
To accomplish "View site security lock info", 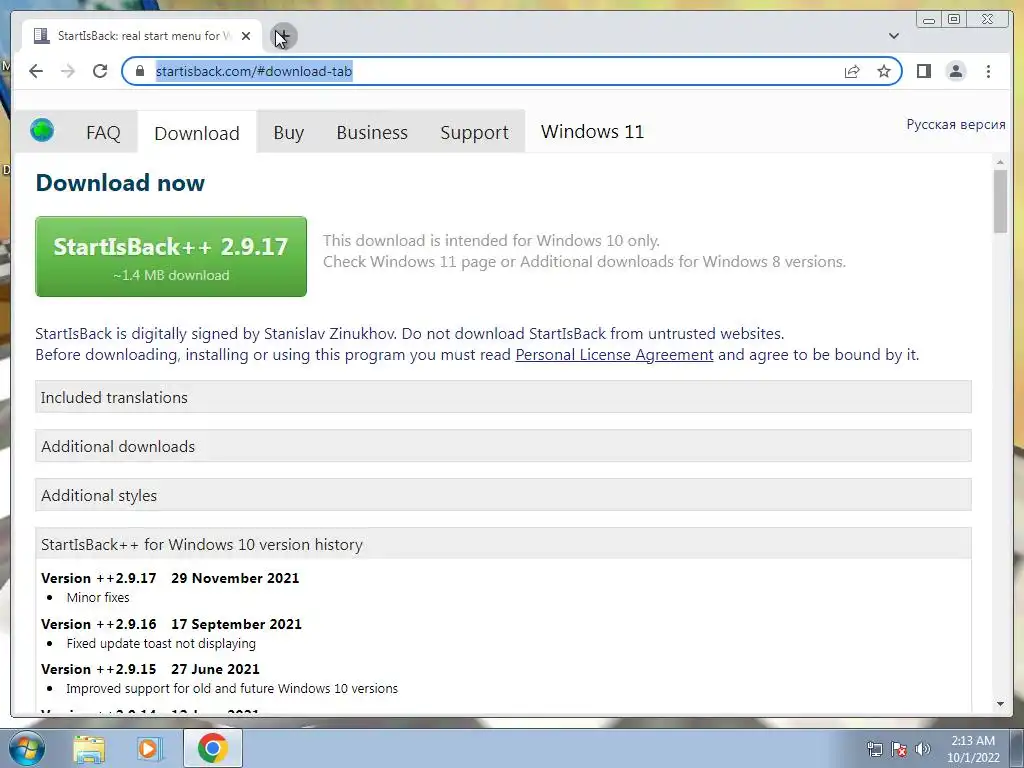I will 139,71.
